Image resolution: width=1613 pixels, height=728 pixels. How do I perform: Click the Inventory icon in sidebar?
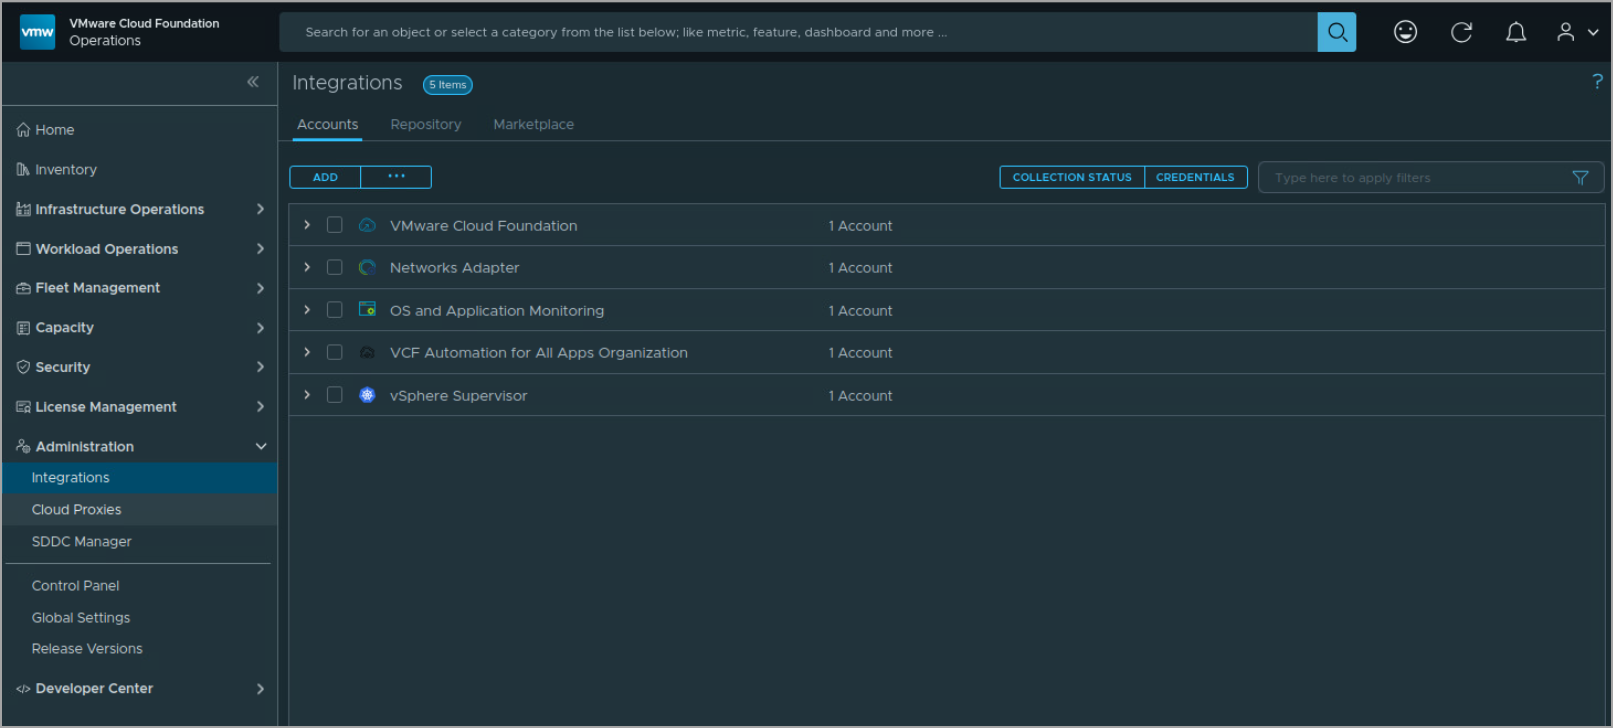point(23,170)
